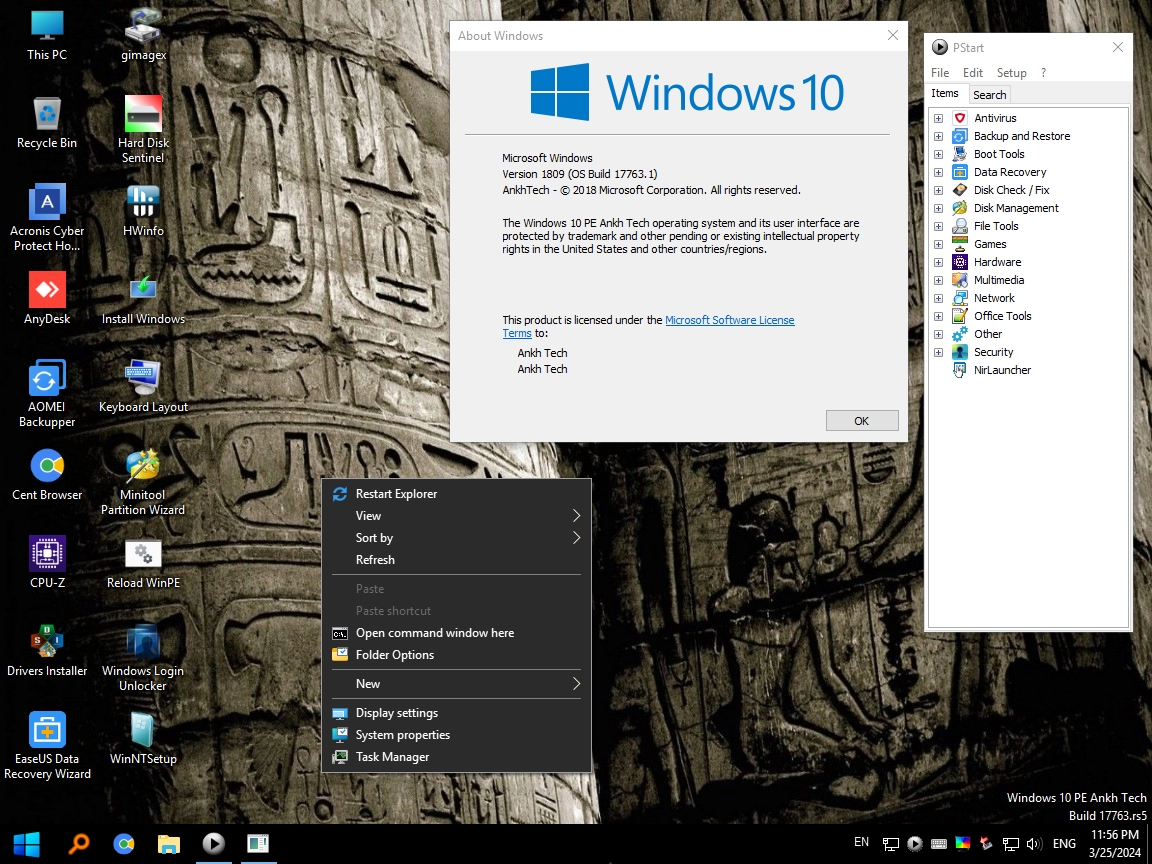
Task: Select the Windows Login Unlocker icon
Action: pos(143,658)
